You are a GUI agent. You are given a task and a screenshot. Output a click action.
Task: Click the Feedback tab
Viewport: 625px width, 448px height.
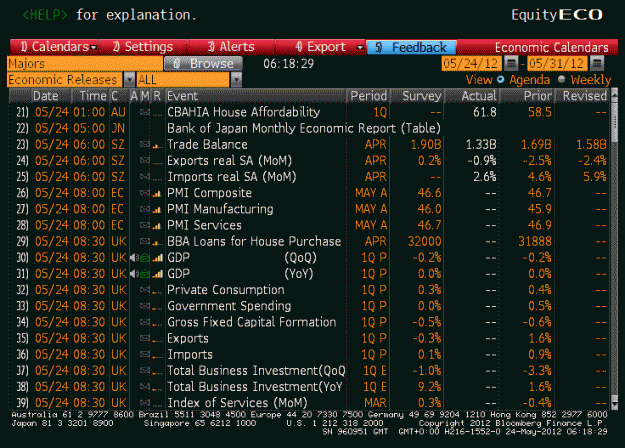[412, 47]
